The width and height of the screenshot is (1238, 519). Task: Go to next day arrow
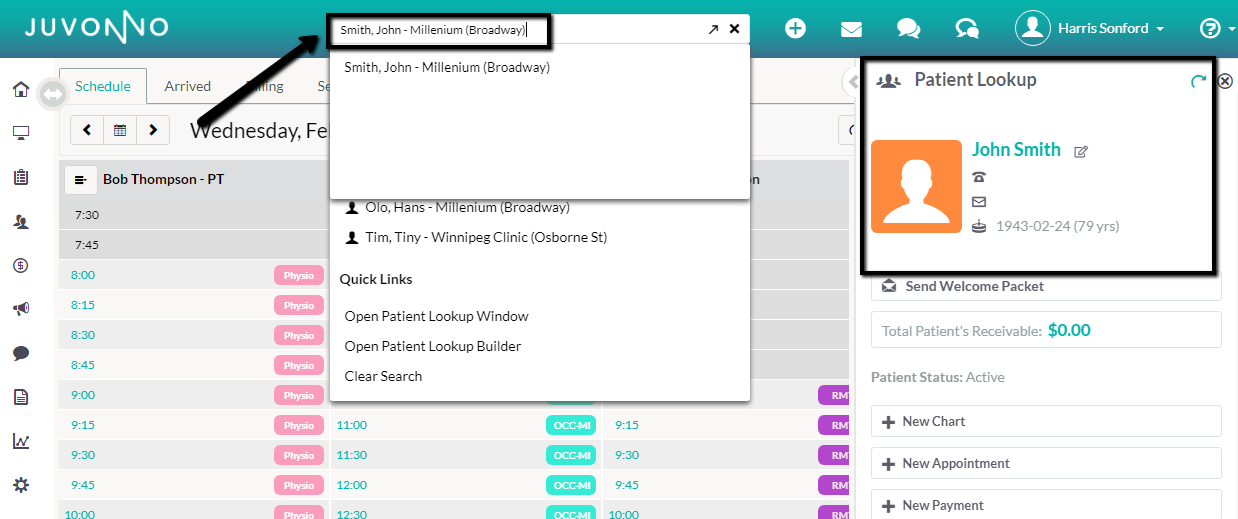153,130
